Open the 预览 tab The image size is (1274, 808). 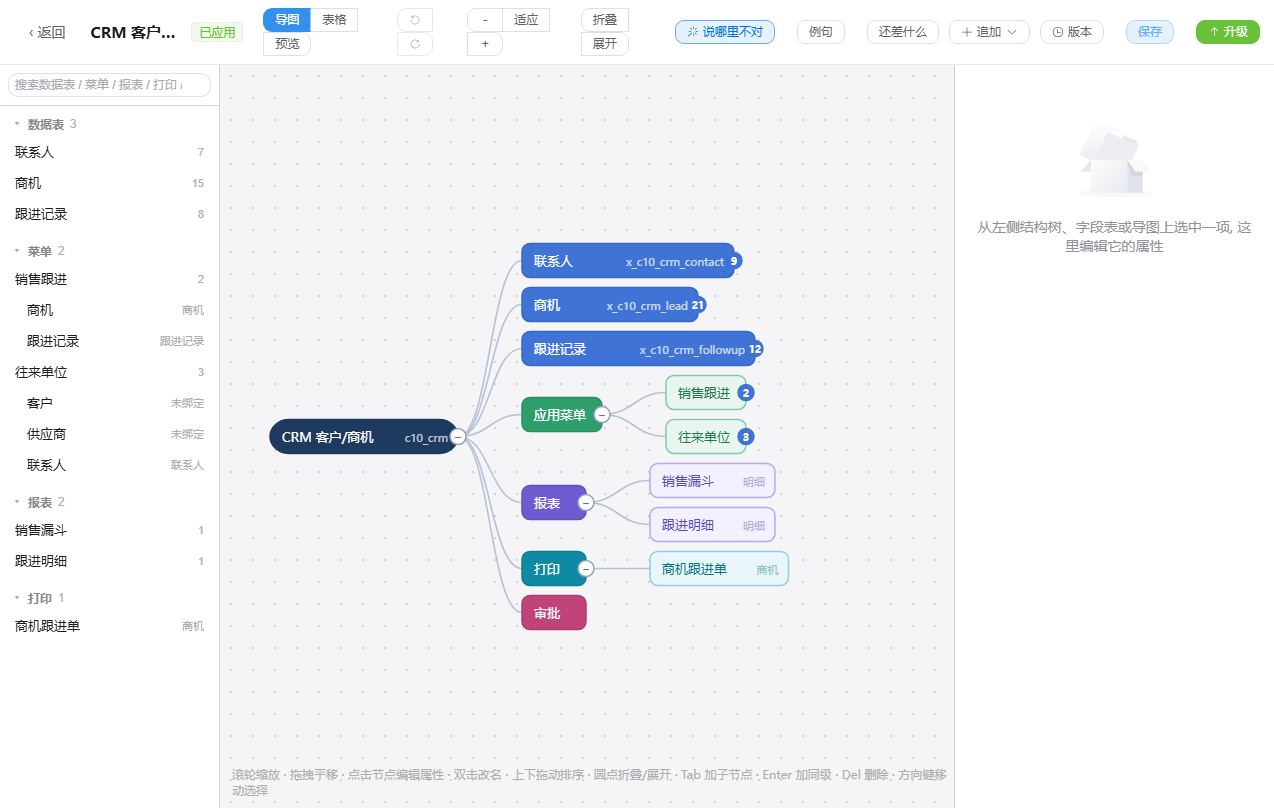287,44
